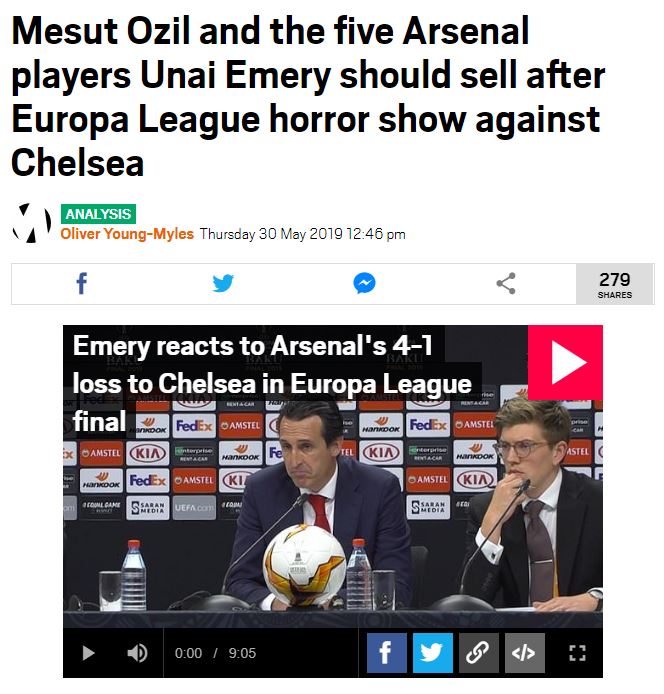
Task: Click Facebook button in video player bar
Action: [386, 653]
